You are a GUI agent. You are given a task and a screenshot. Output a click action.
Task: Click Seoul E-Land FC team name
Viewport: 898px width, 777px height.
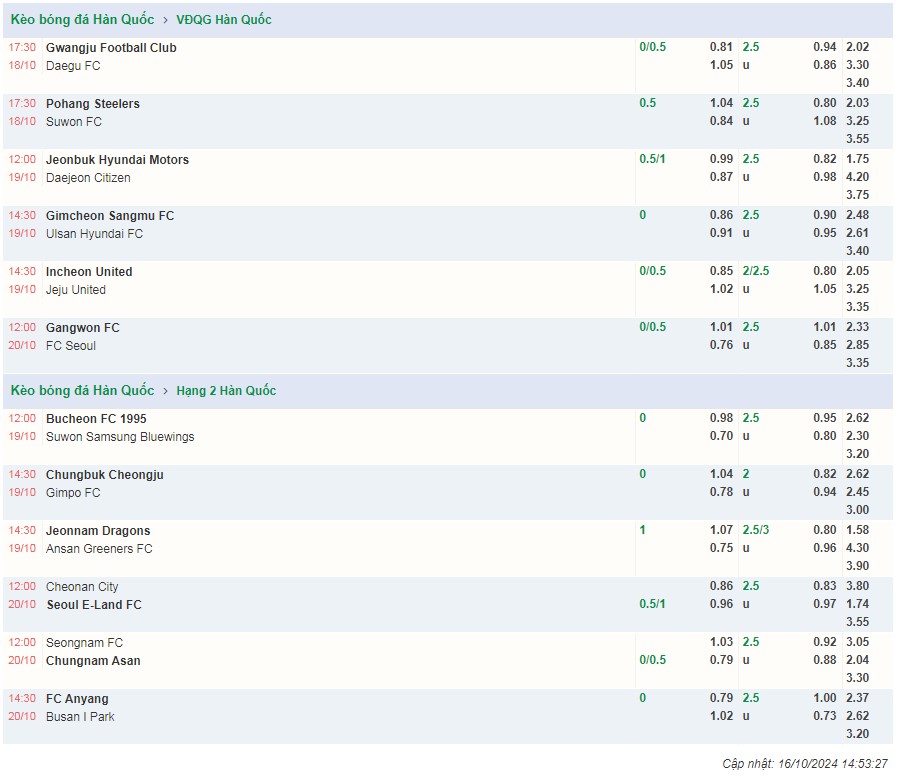(94, 605)
